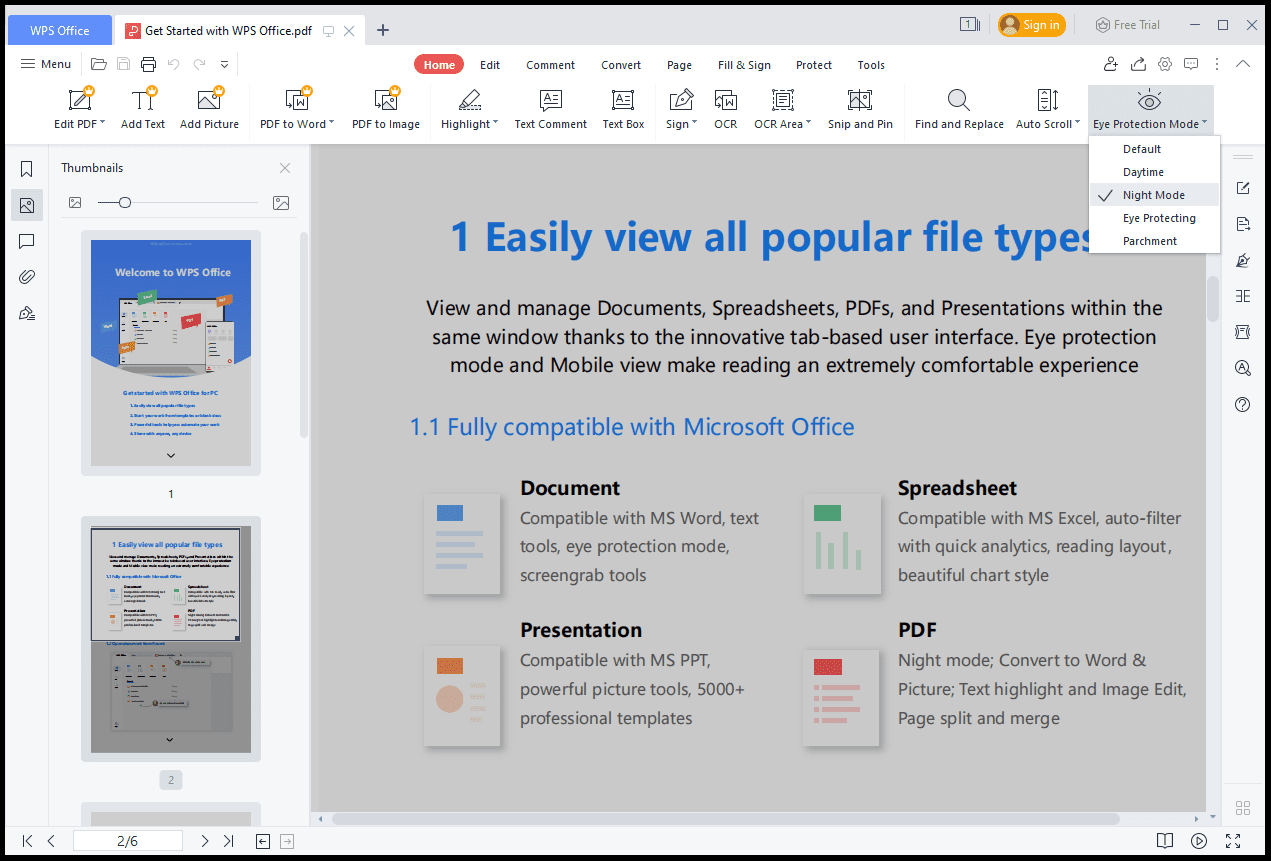The width and height of the screenshot is (1271, 861).
Task: Switch to the WPS Office home tab
Action: (x=59, y=30)
